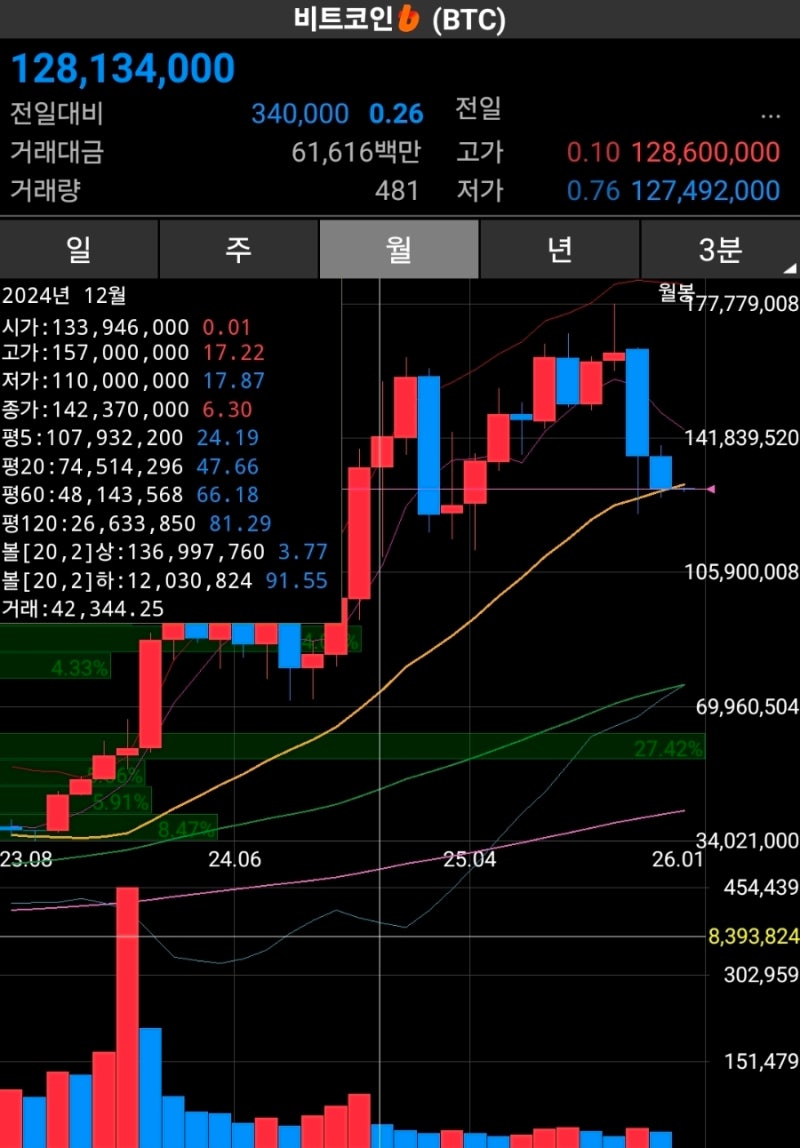Tap the 151,479 volume axis label
Screen dimensions: 800x1148
coord(761,1062)
